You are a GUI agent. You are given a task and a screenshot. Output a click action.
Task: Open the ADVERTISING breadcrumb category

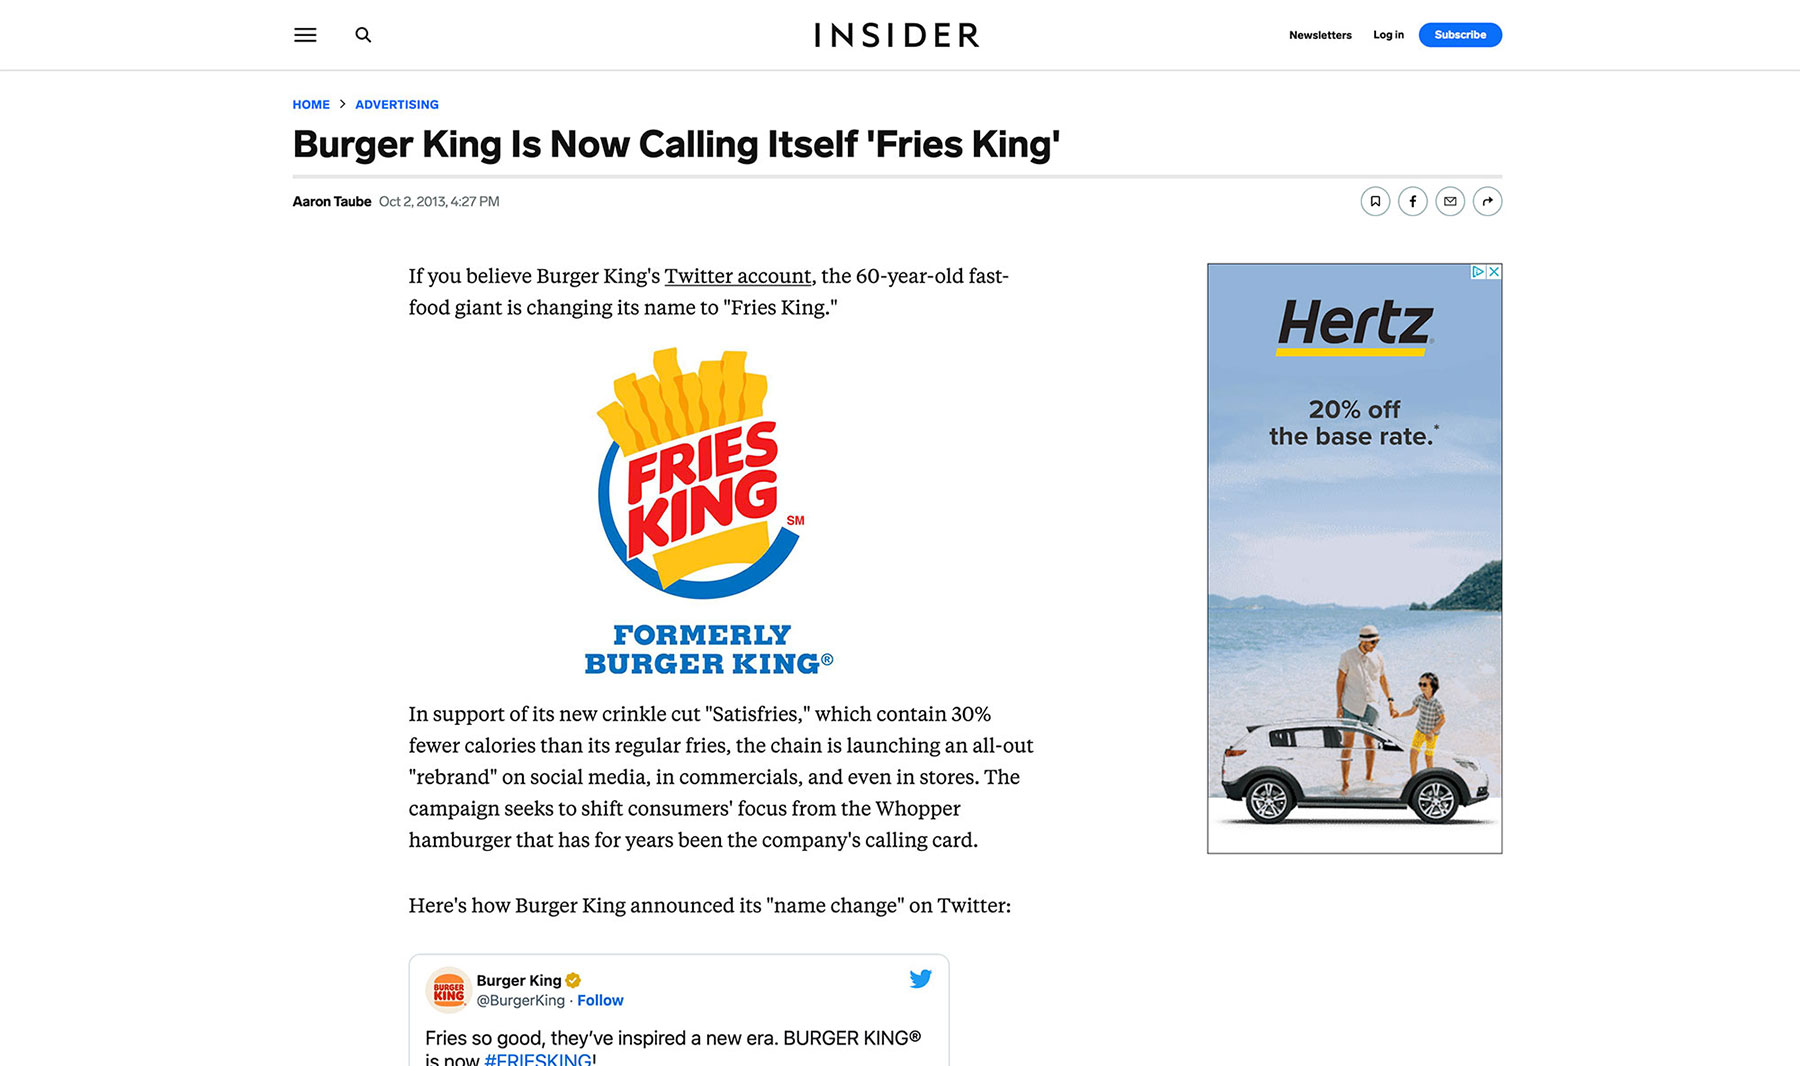click(397, 105)
